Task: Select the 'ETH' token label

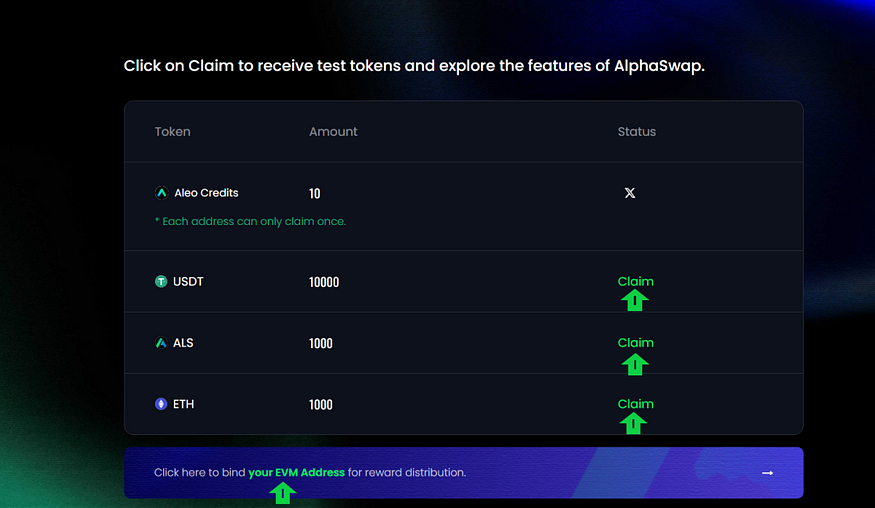Action: pyautogui.click(x=184, y=404)
